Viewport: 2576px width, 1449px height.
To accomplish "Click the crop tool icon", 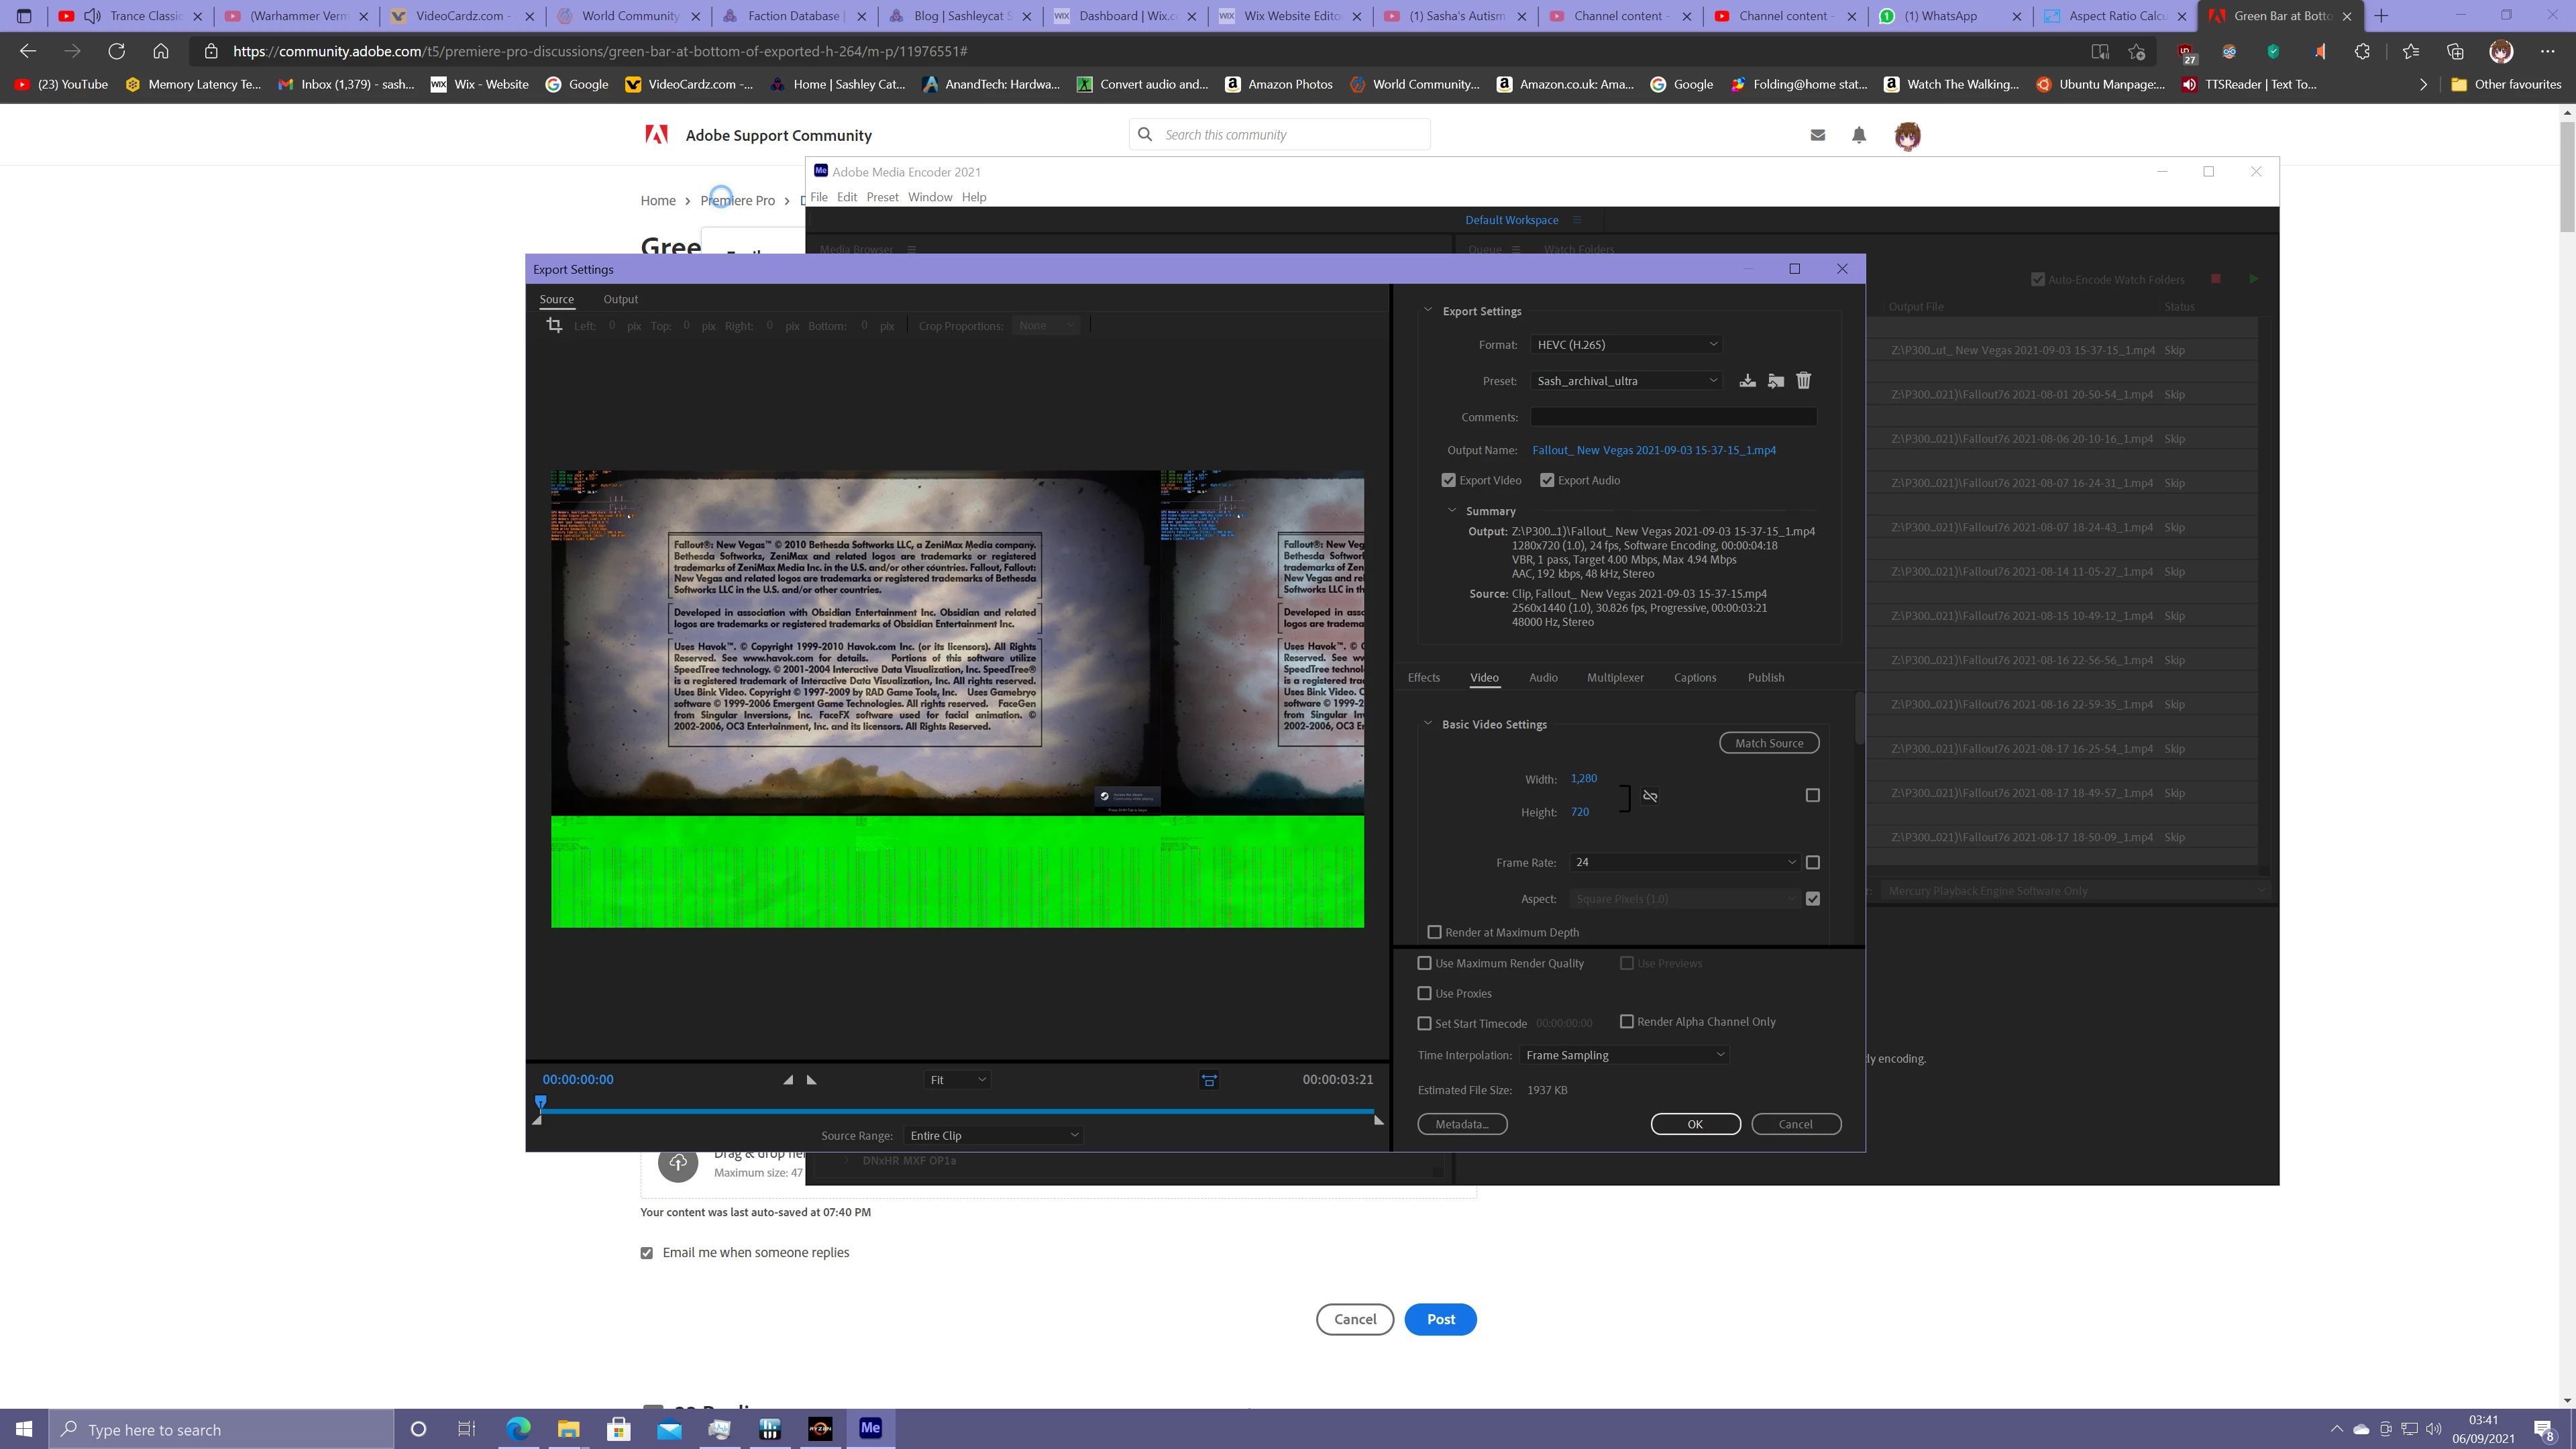I will point(554,325).
